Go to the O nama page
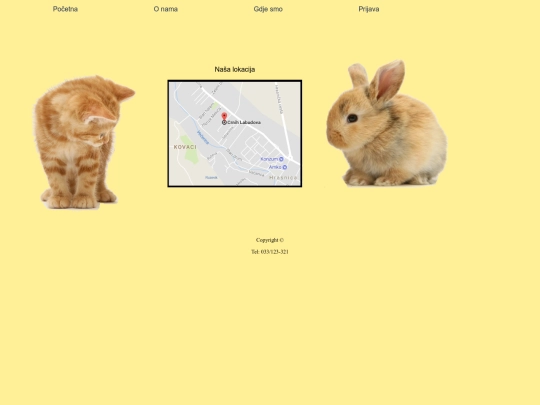This screenshot has height=405, width=540. coord(166,9)
